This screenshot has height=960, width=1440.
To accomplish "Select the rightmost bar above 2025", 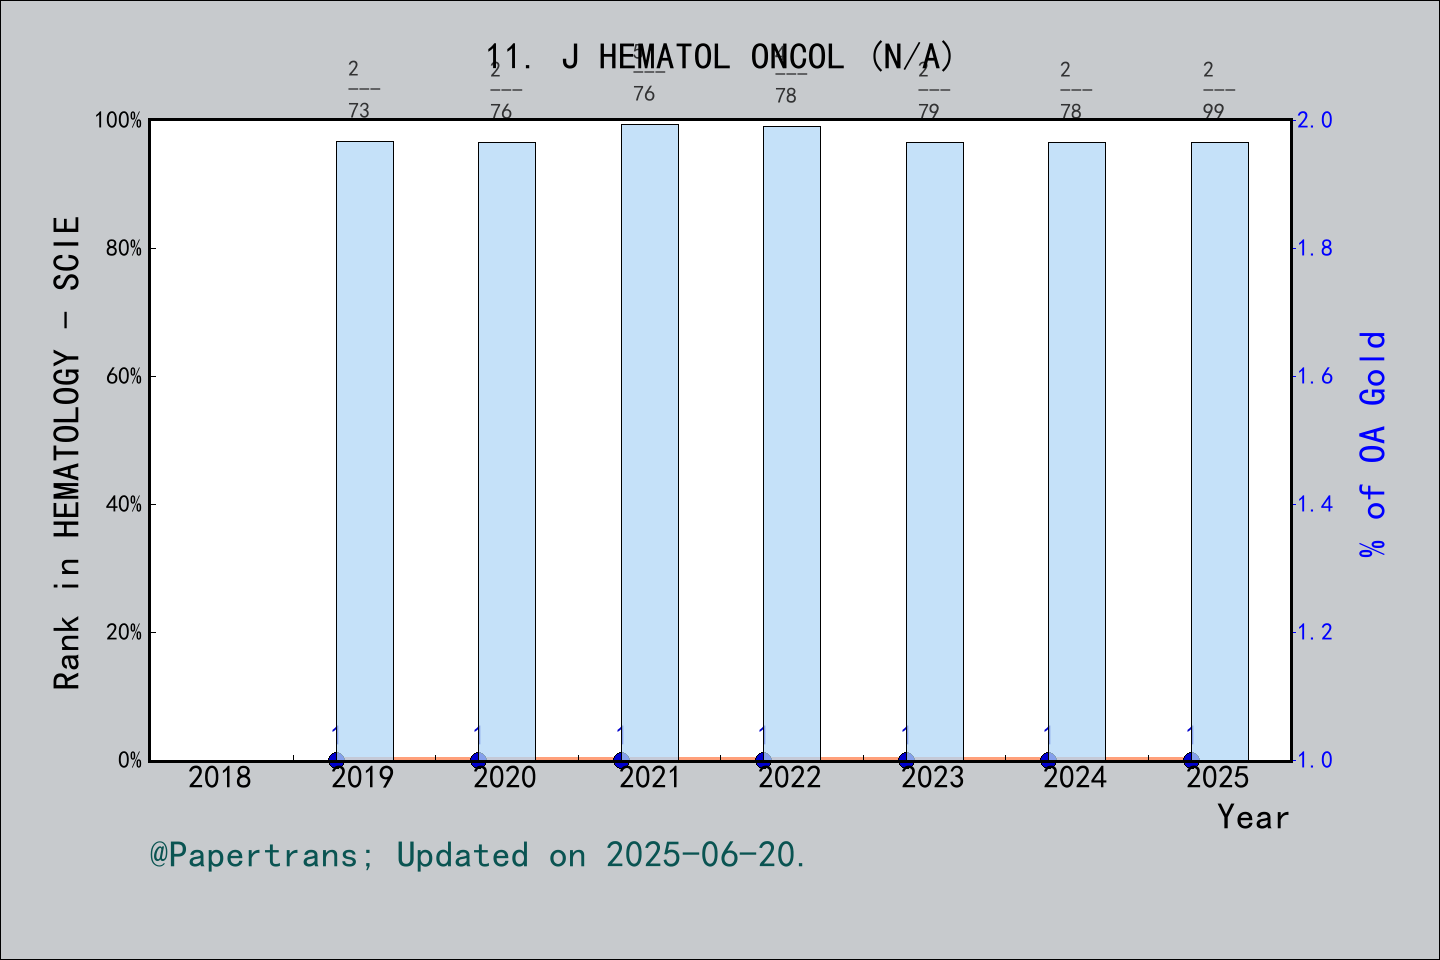I will [1219, 450].
